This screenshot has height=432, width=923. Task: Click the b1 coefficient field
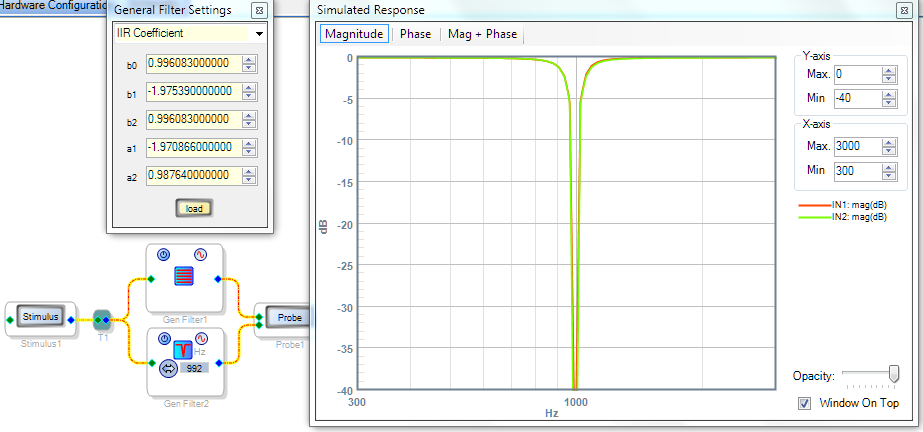tap(194, 91)
